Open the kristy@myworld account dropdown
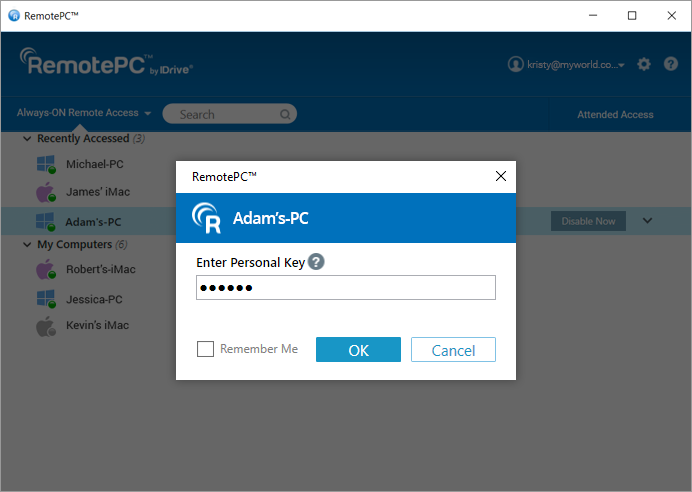The width and height of the screenshot is (692, 492). [568, 65]
